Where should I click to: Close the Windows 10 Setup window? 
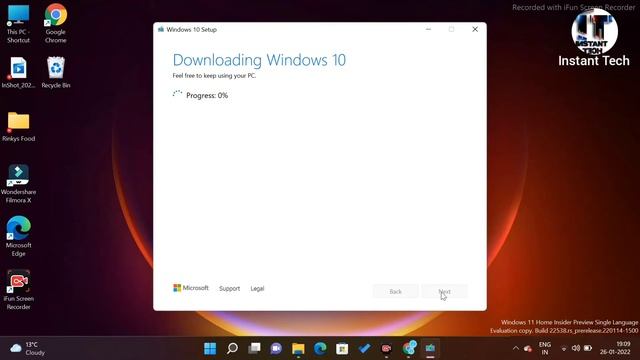click(x=475, y=29)
